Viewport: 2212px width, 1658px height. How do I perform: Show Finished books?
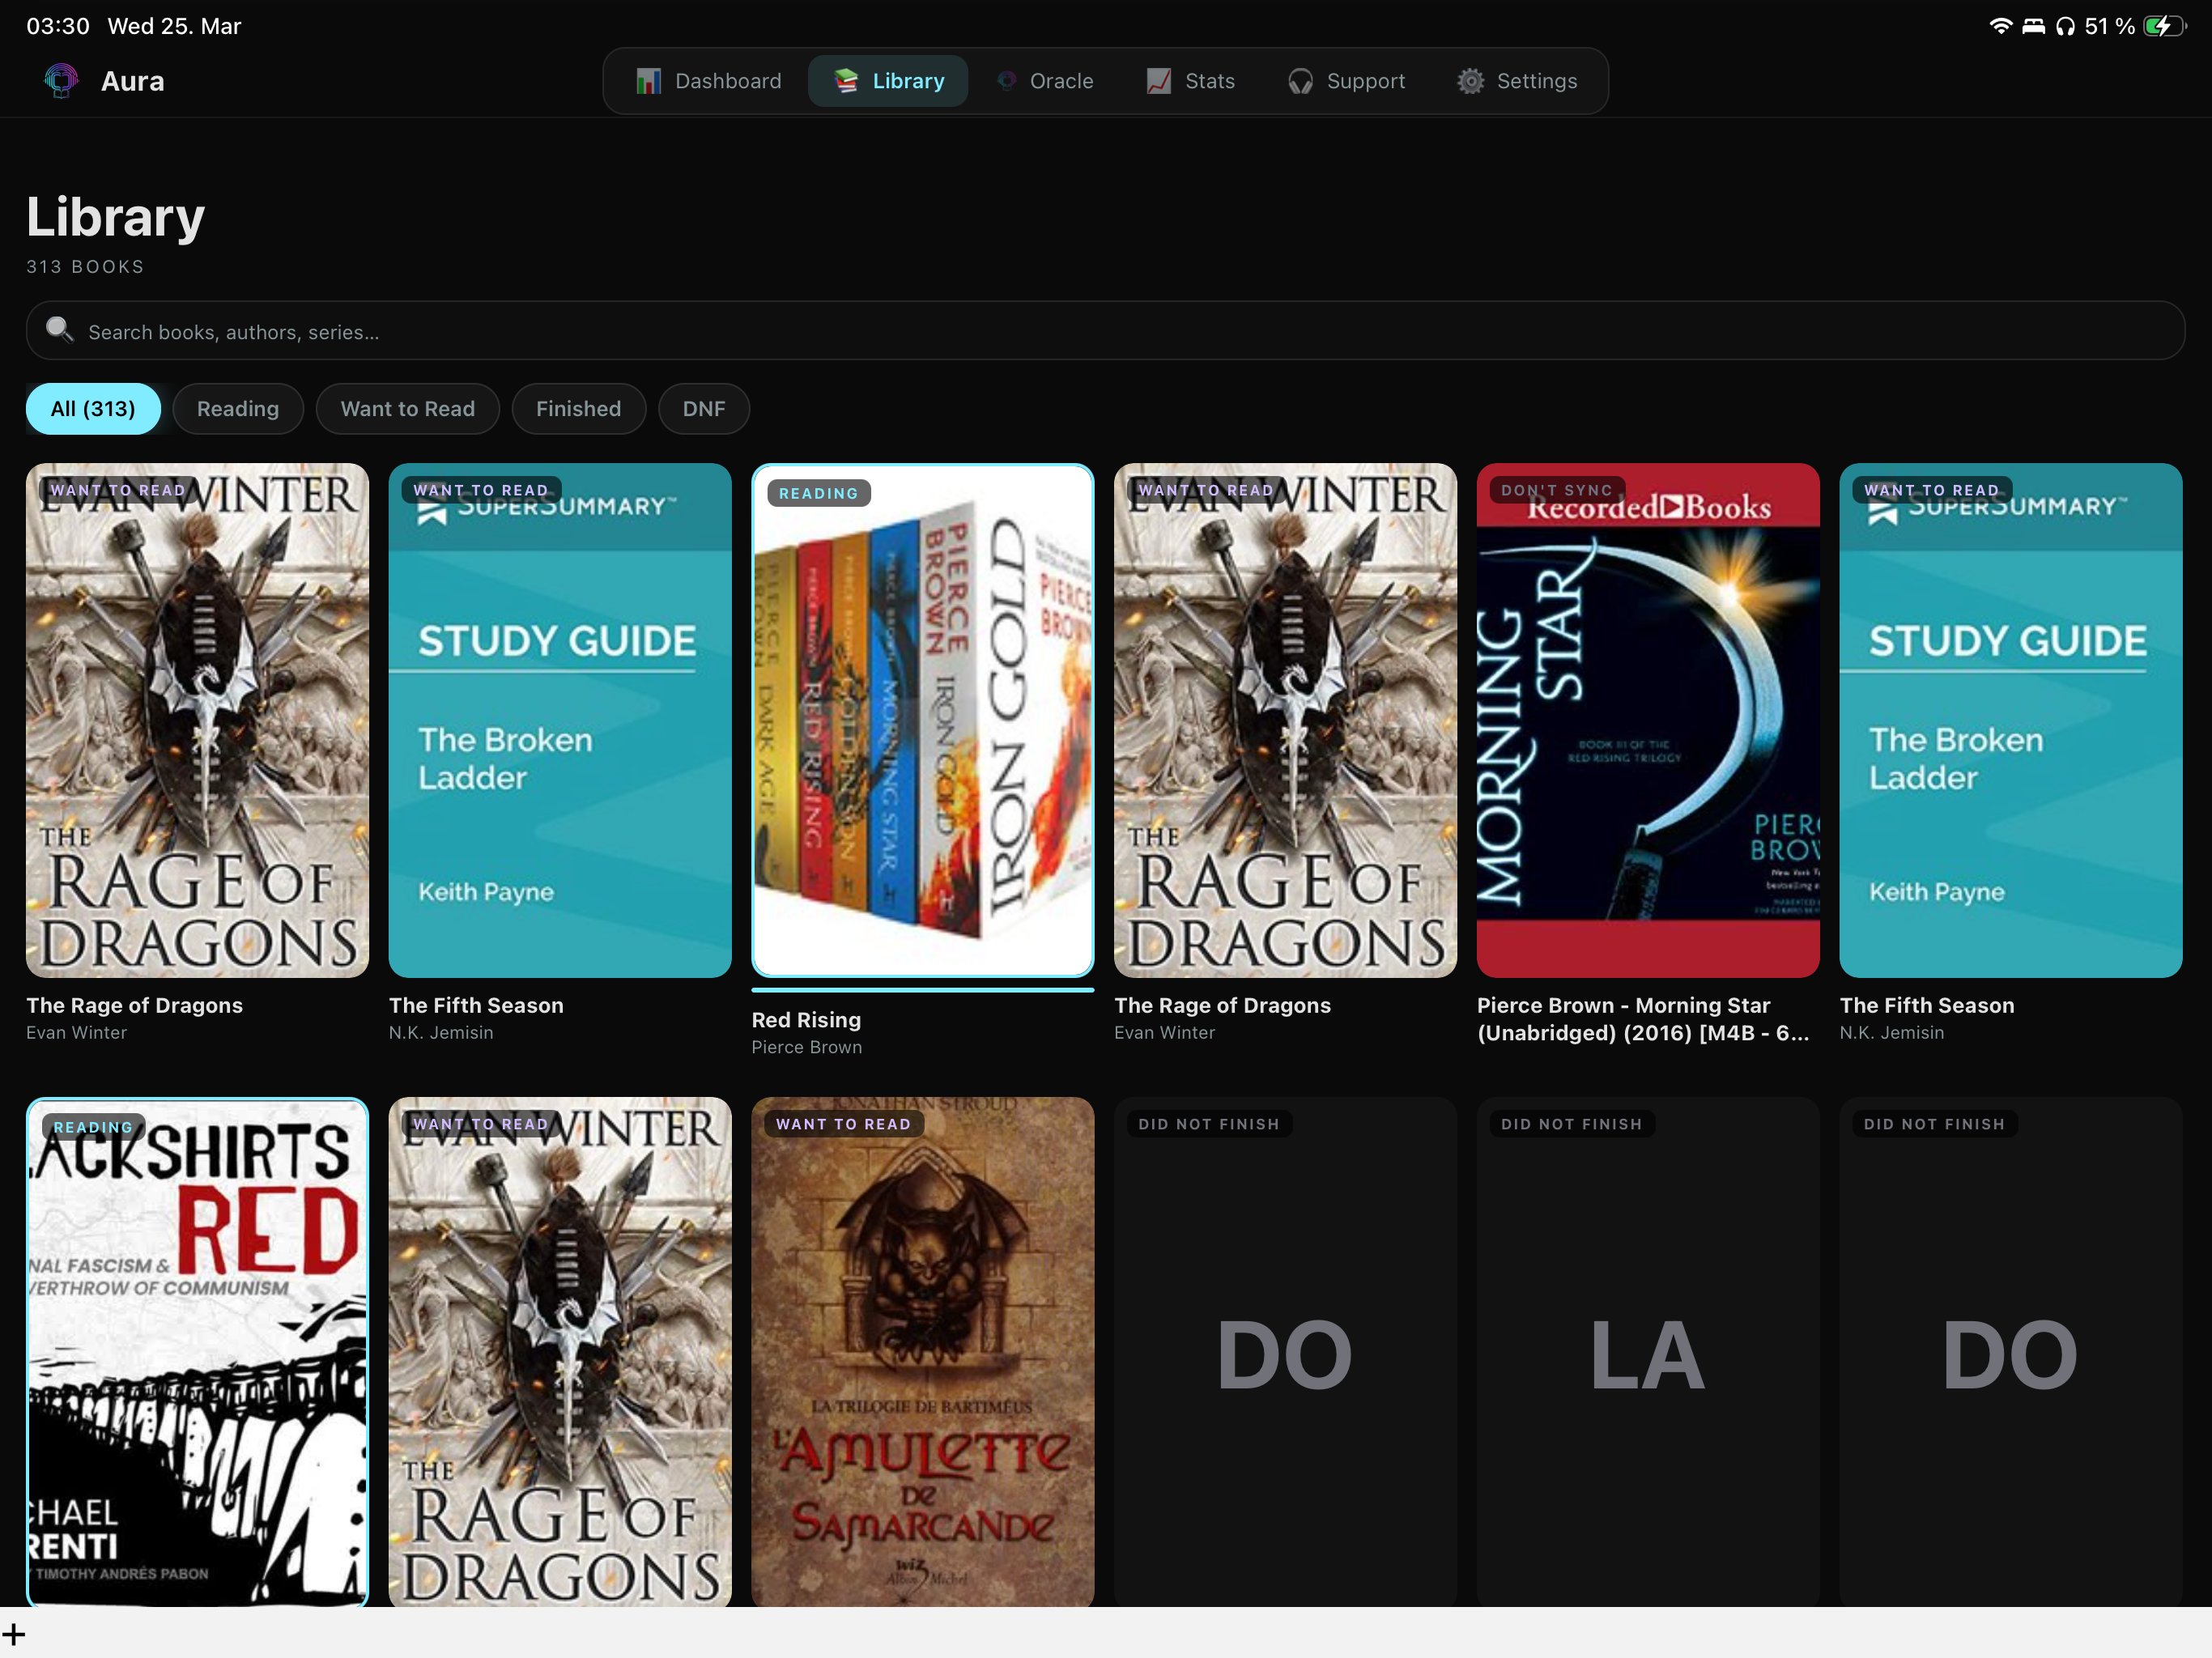coord(579,409)
